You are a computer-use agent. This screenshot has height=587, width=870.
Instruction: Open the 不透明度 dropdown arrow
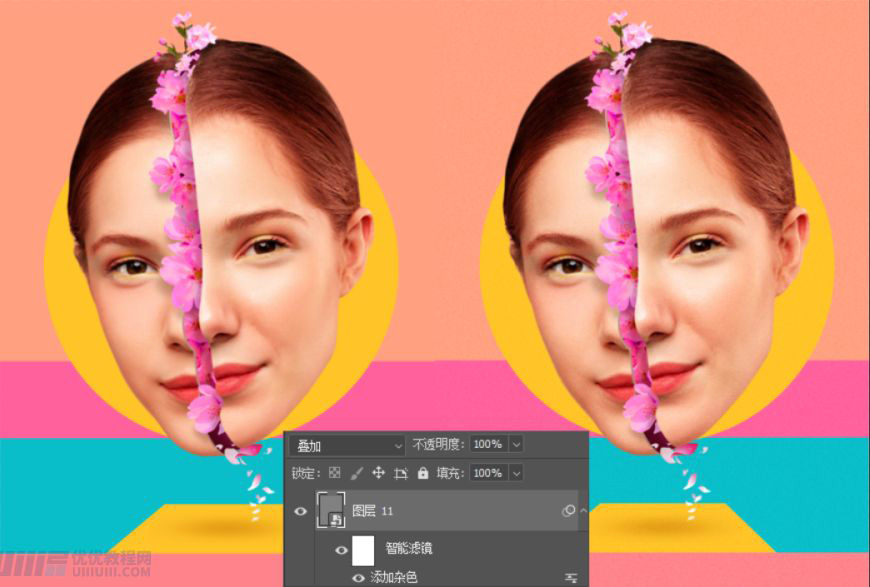[515, 444]
